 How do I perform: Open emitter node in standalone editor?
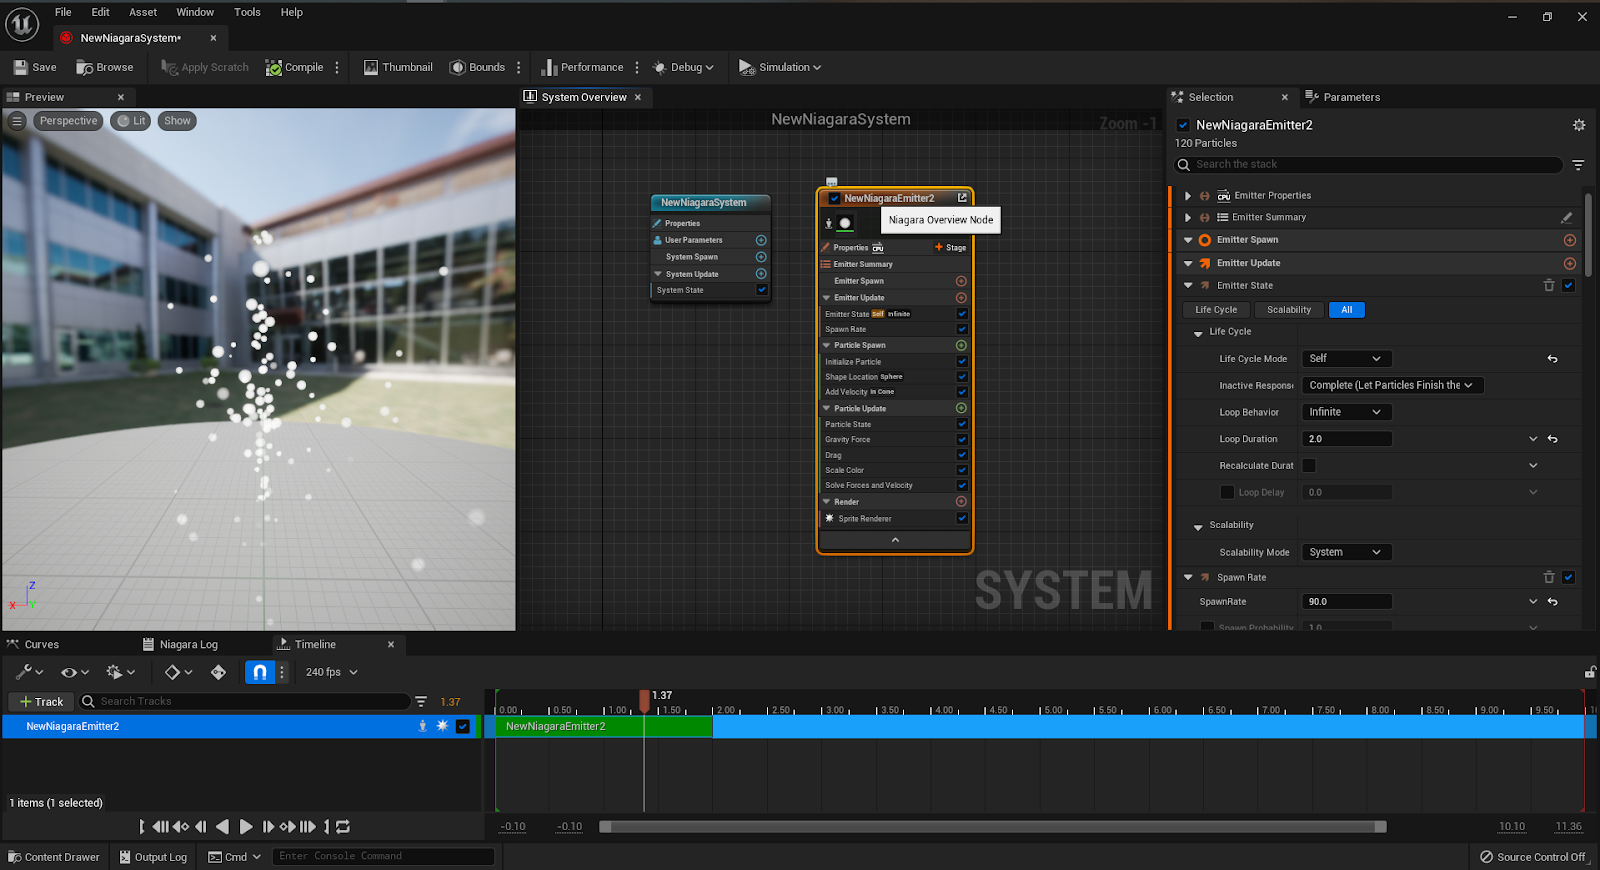962,198
